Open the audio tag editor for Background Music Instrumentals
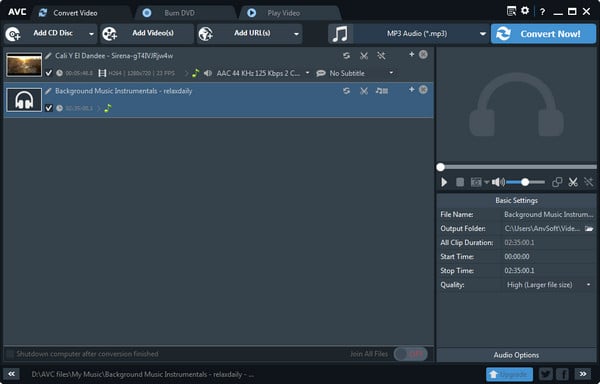Screen dimensions: 600x384 tap(382, 91)
